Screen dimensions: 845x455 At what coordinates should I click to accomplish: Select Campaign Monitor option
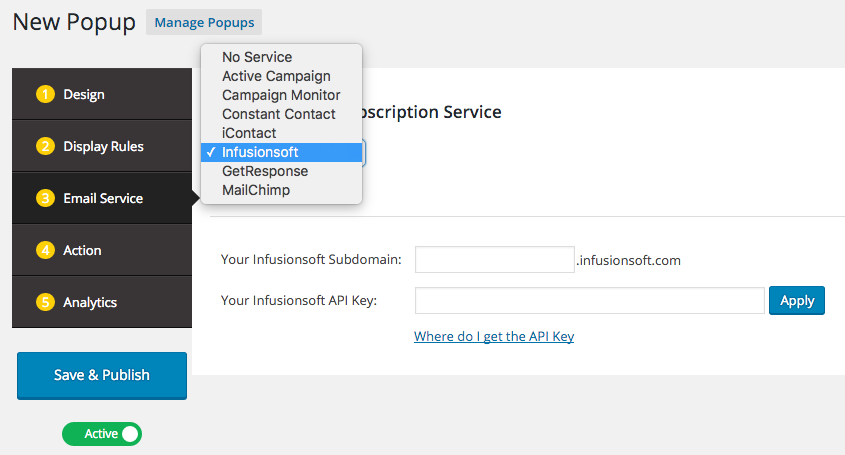(x=281, y=95)
